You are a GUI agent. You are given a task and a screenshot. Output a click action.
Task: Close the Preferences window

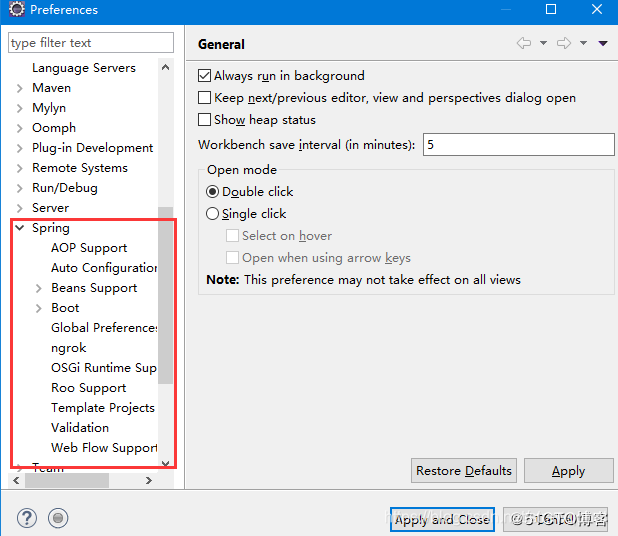597,9
